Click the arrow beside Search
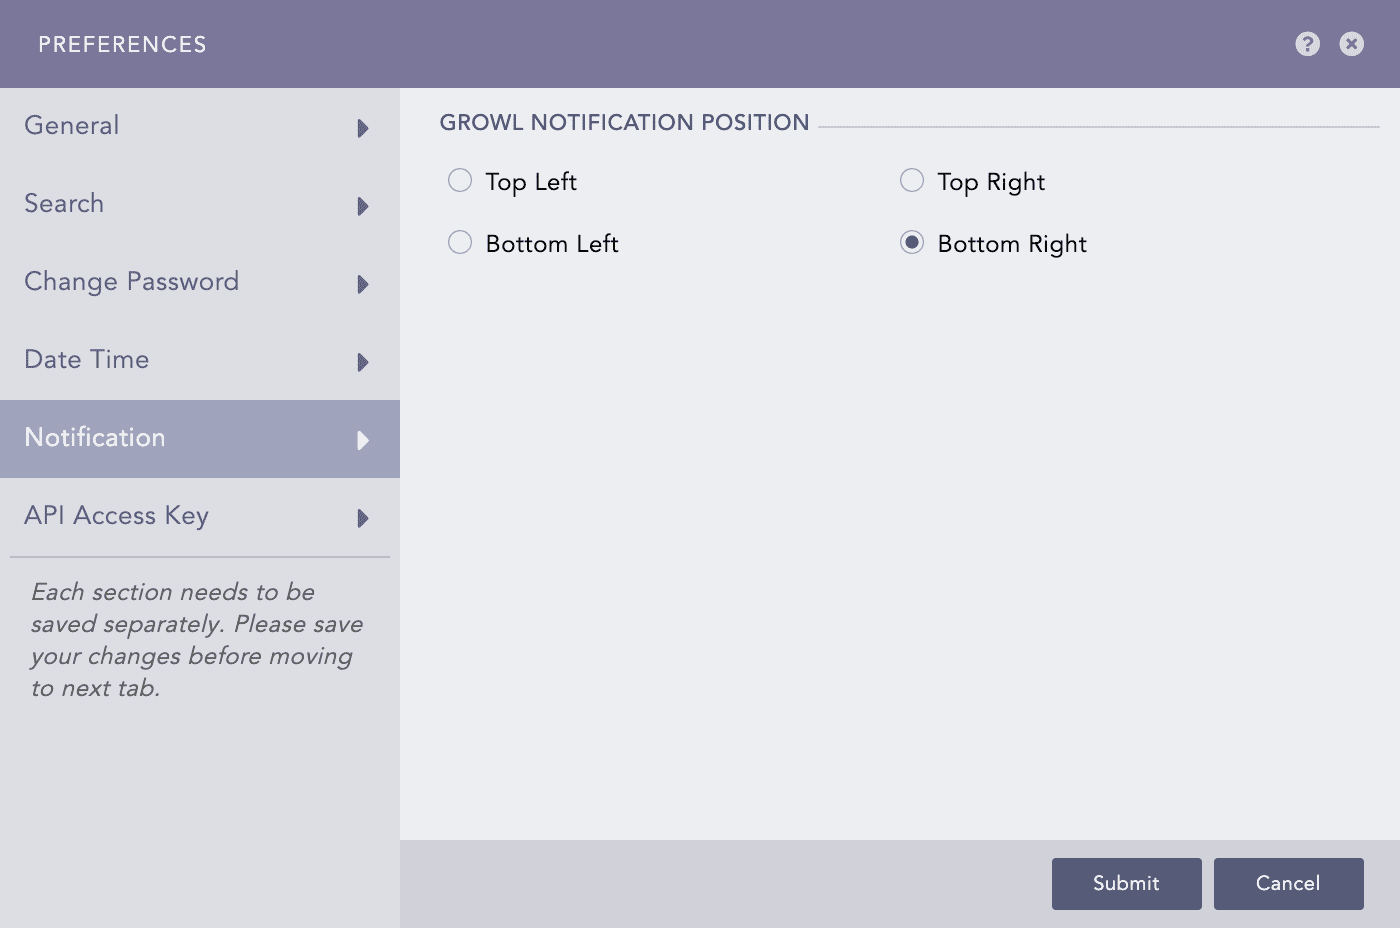The image size is (1400, 928). coord(363,206)
